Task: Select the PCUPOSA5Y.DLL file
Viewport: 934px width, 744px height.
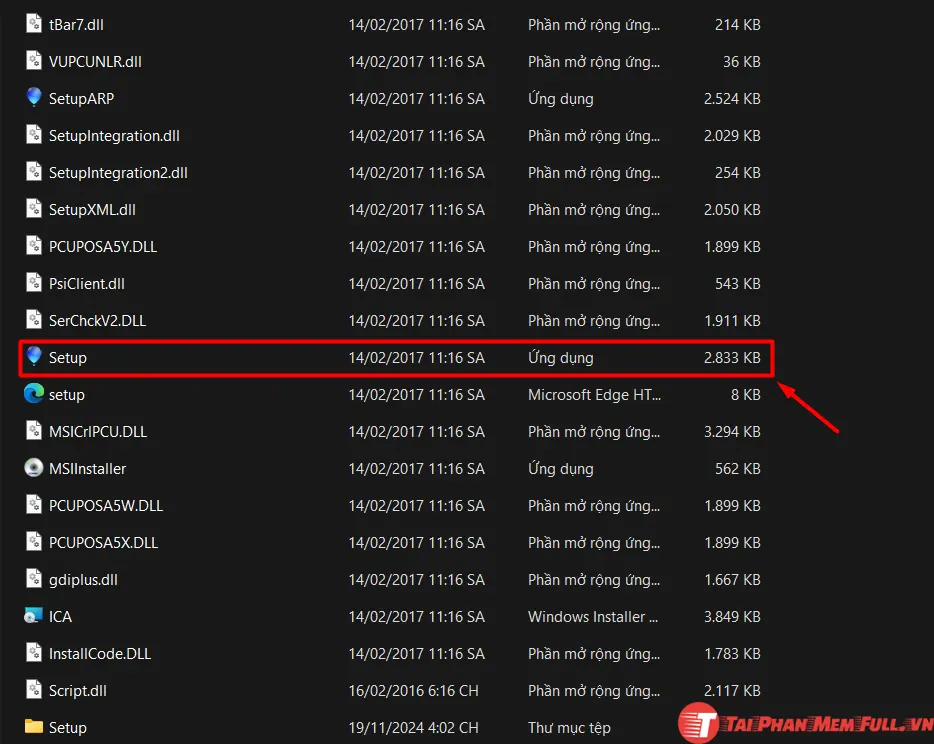Action: click(x=102, y=246)
